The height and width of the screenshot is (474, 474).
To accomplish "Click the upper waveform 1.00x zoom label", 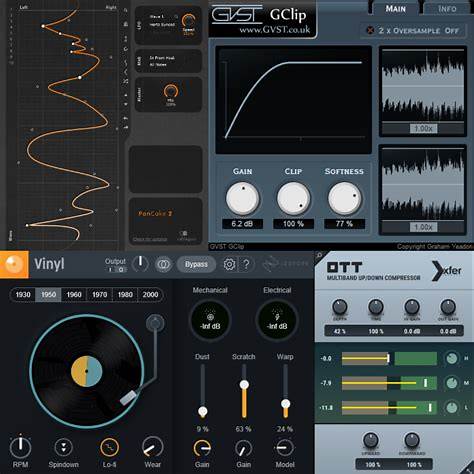I will pyautogui.click(x=423, y=128).
